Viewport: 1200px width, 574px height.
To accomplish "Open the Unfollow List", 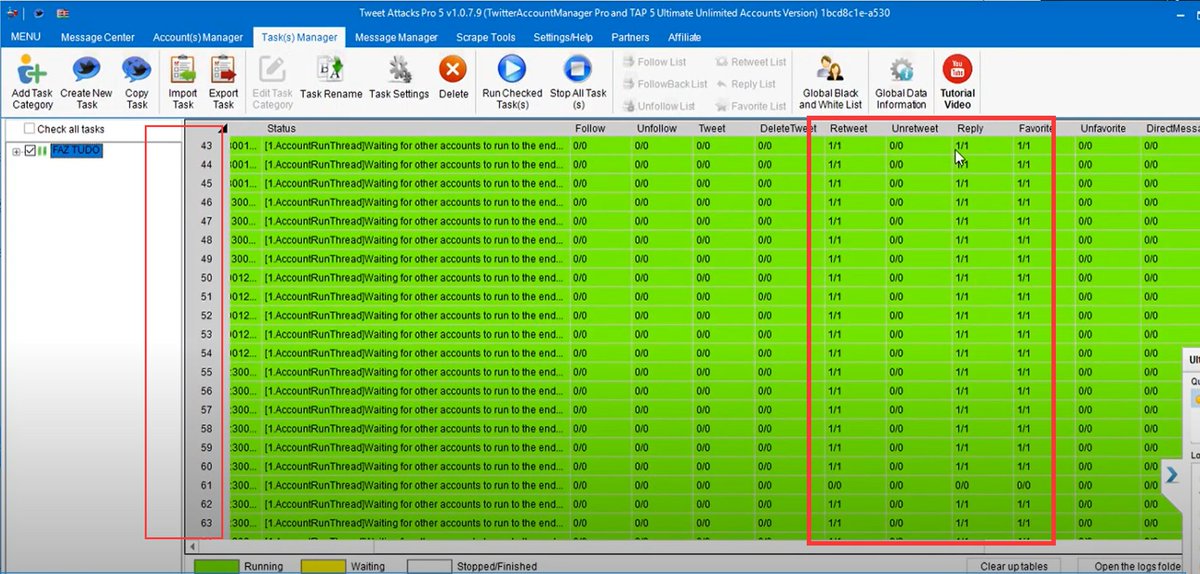I will pos(658,106).
